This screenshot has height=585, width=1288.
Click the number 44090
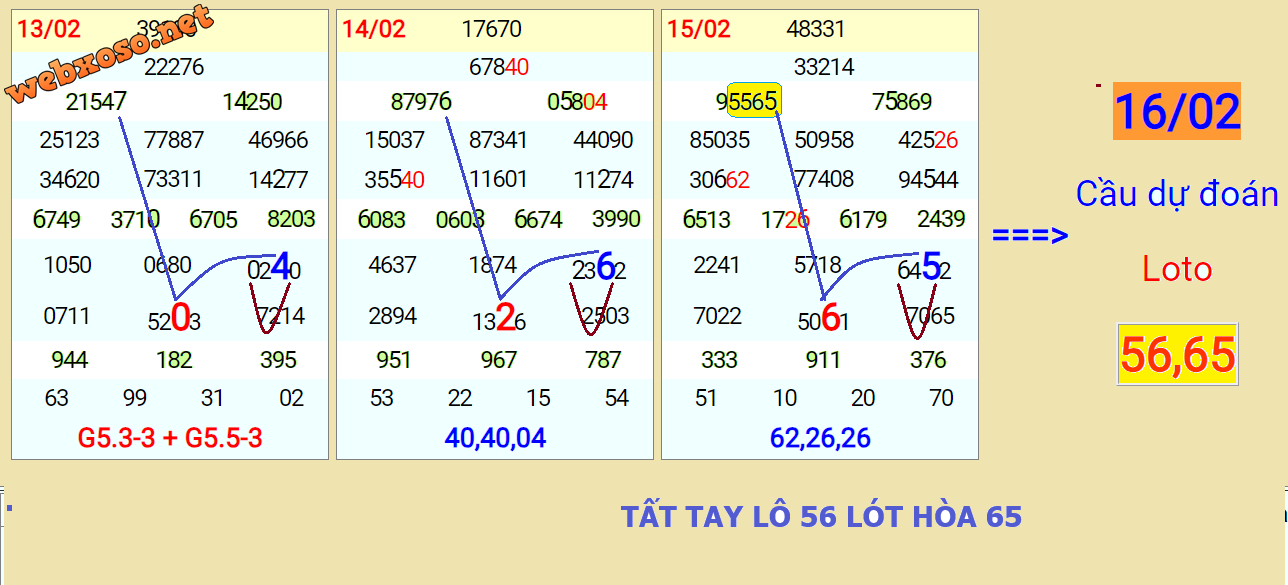603,139
